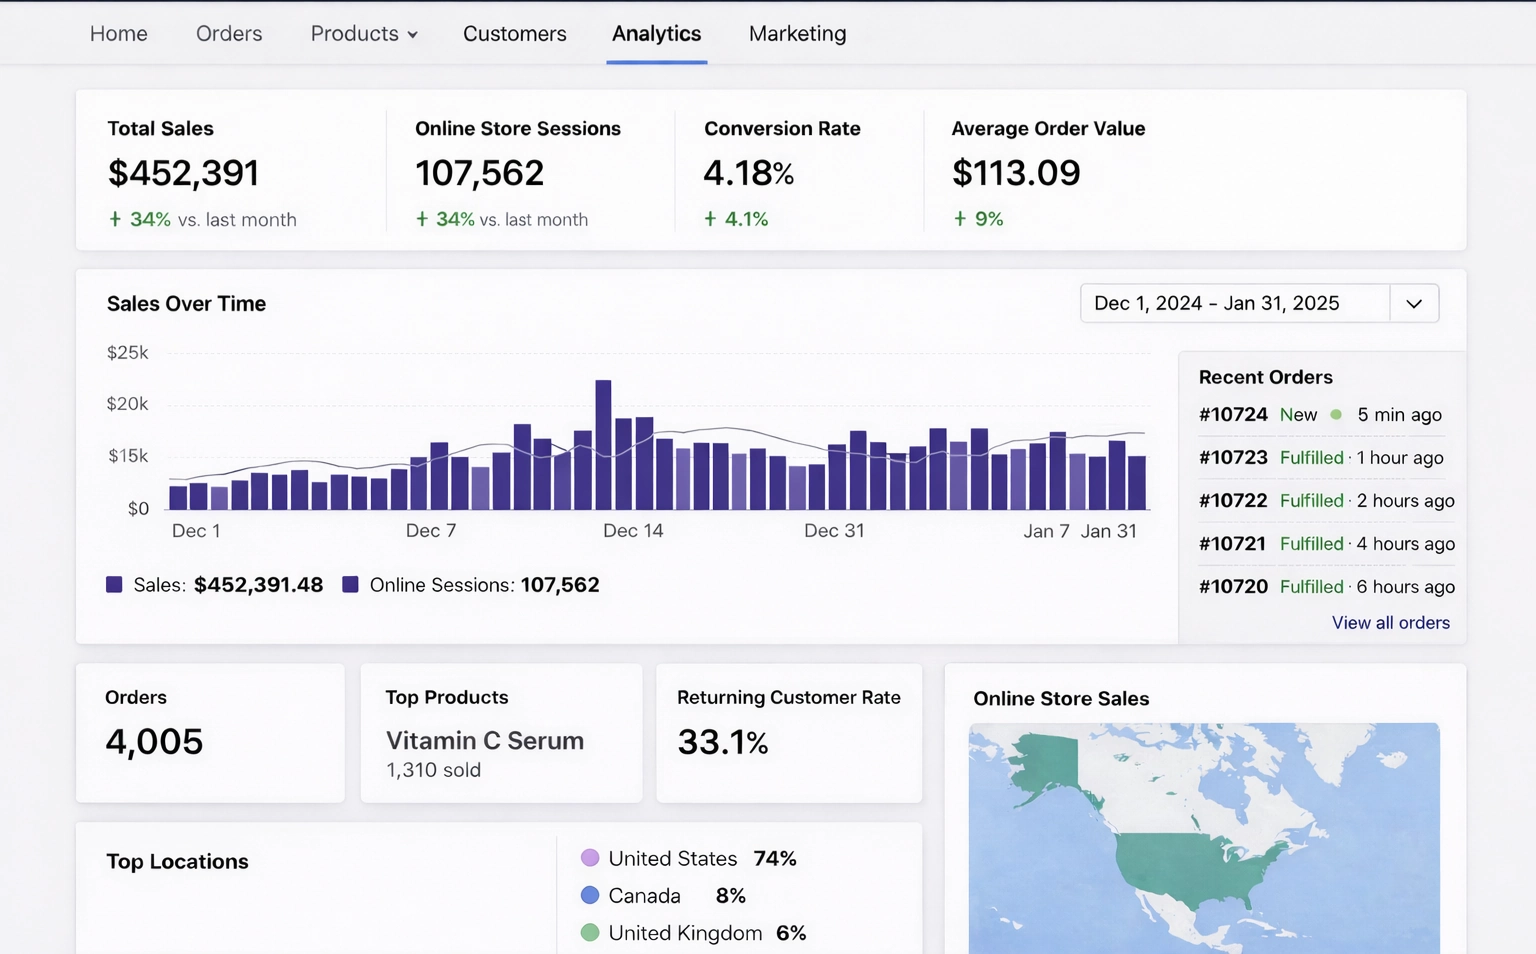This screenshot has width=1536, height=954.
Task: Click the purple United States legend dot
Action: click(590, 857)
